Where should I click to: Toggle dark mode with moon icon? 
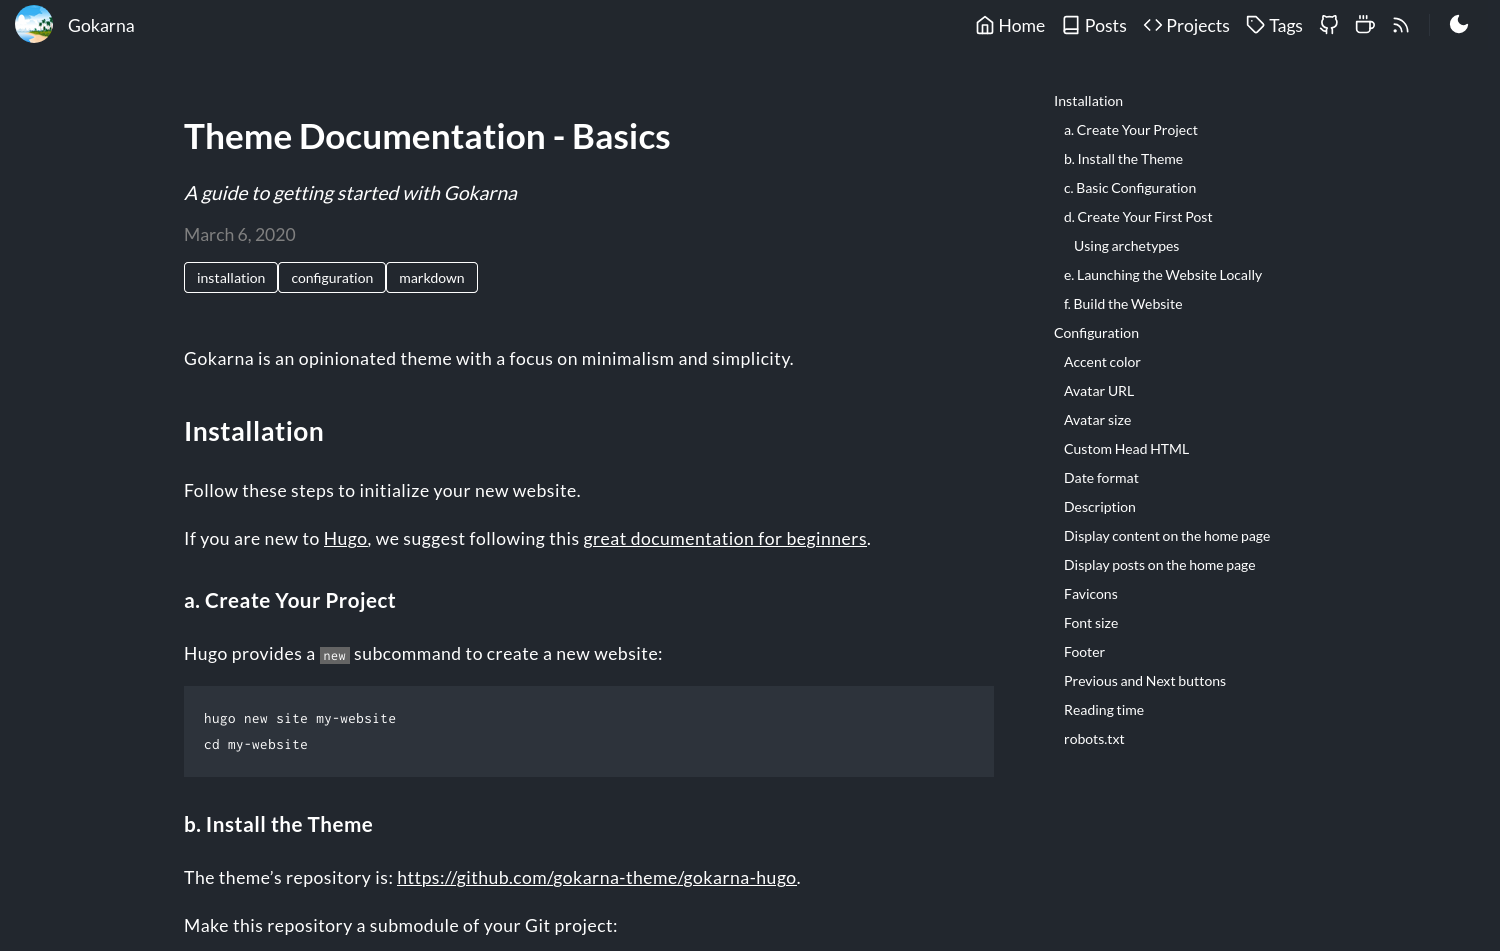(x=1458, y=25)
